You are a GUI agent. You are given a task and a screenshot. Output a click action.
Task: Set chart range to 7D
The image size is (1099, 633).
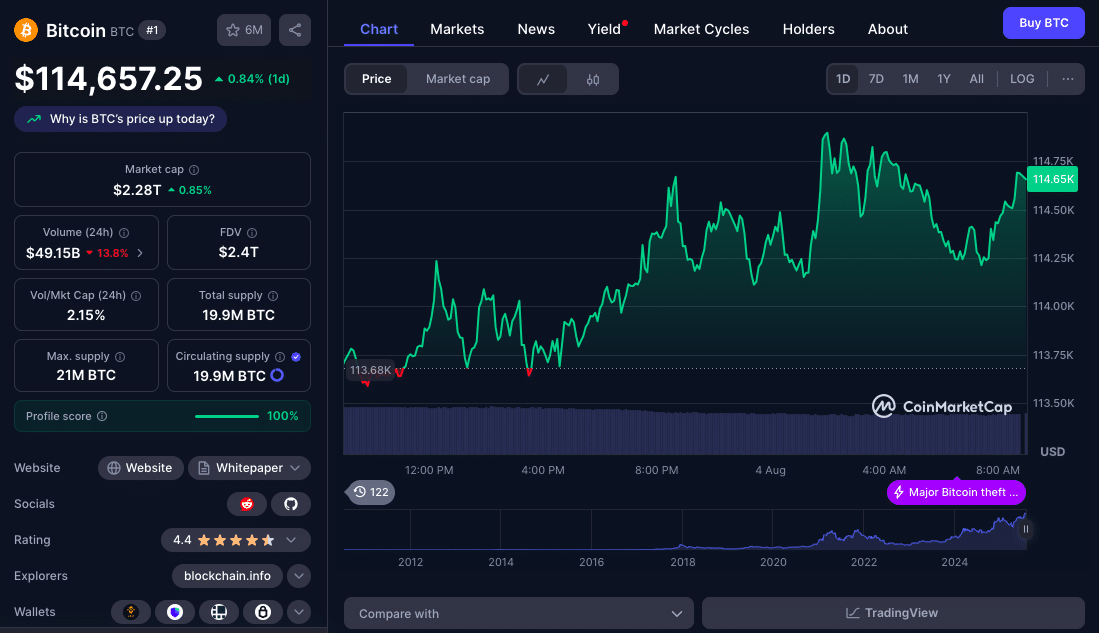[876, 79]
